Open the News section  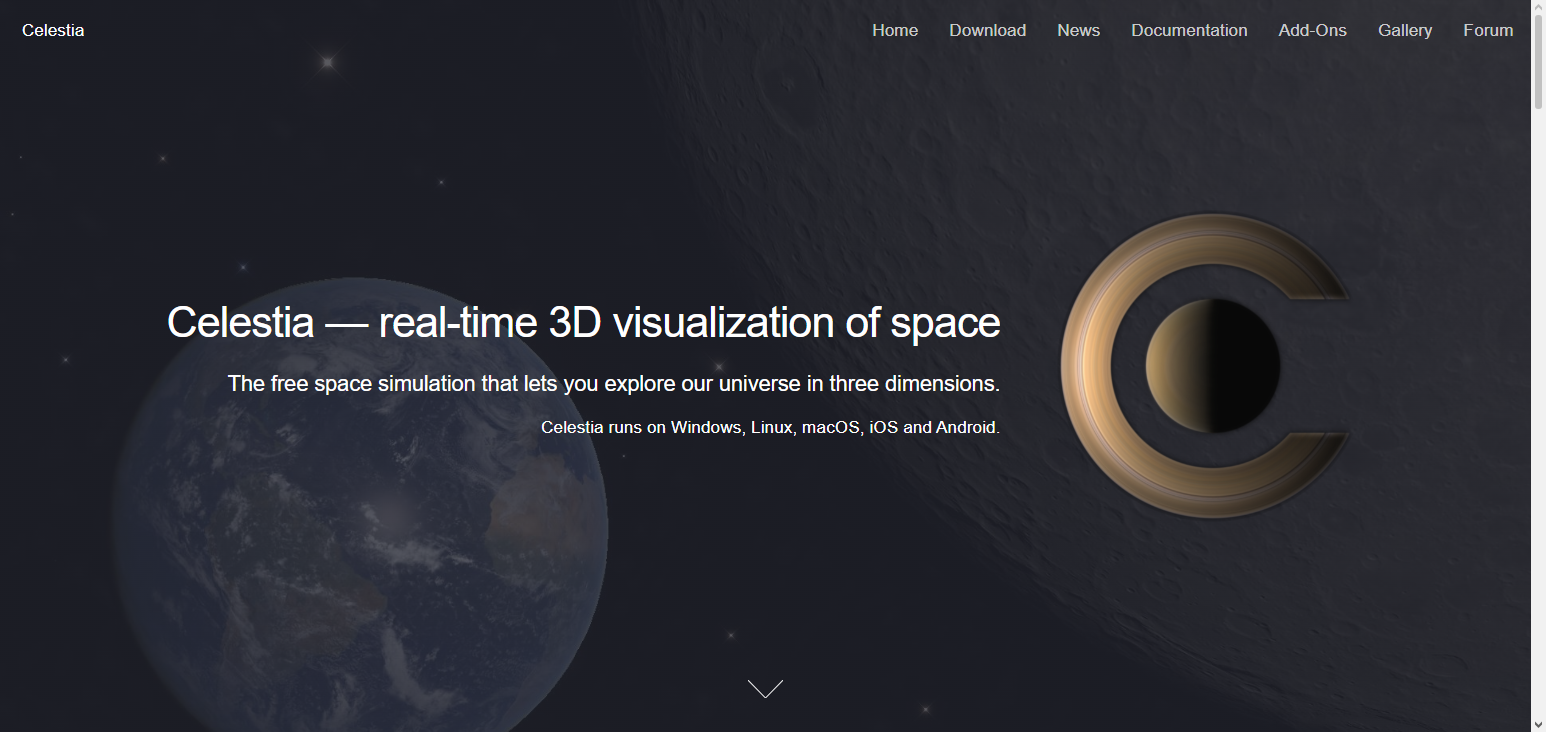1078,30
